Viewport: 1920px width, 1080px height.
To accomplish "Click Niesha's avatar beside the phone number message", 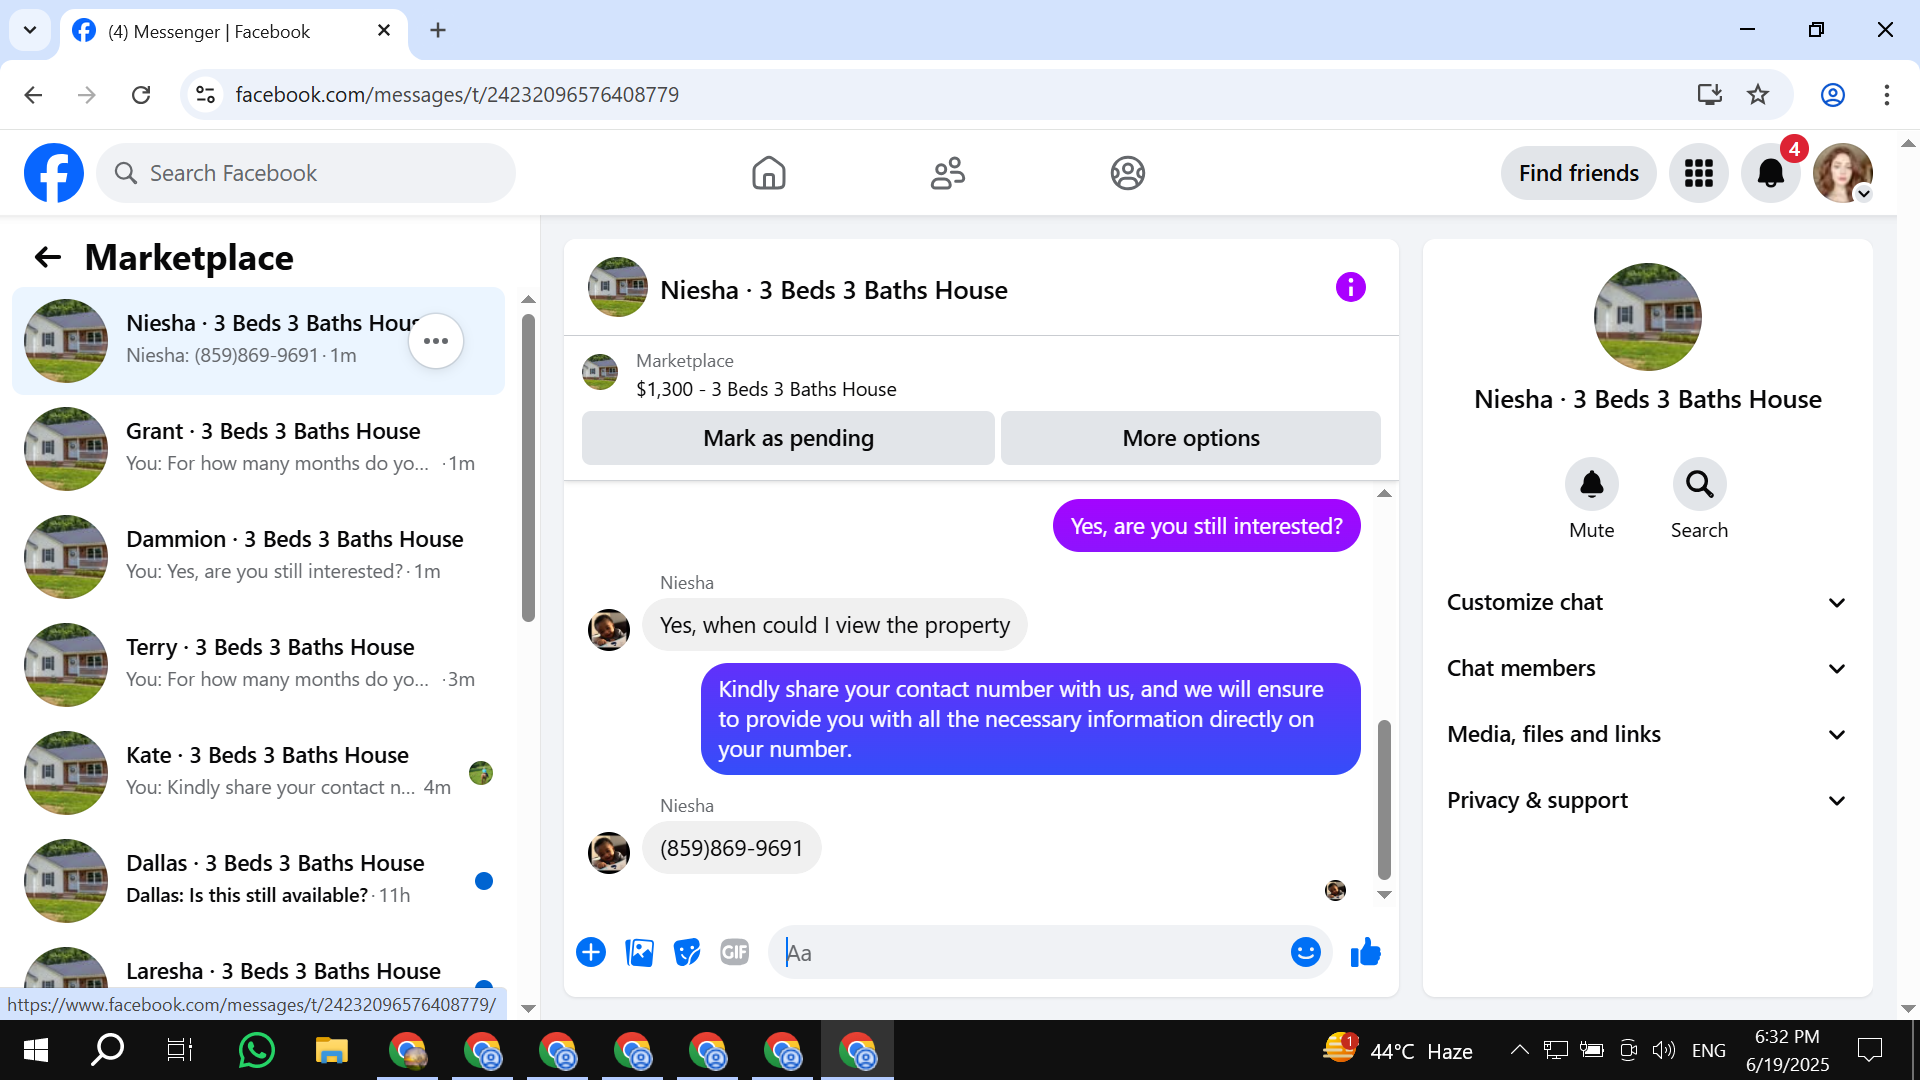I will (608, 852).
